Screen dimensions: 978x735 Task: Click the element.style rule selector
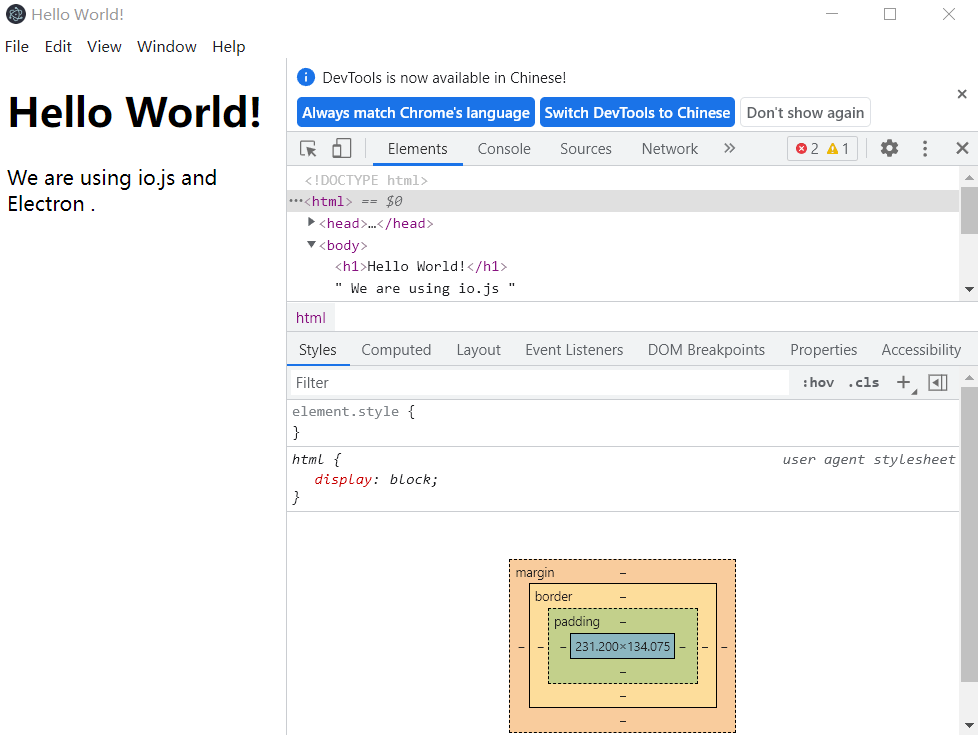click(345, 411)
